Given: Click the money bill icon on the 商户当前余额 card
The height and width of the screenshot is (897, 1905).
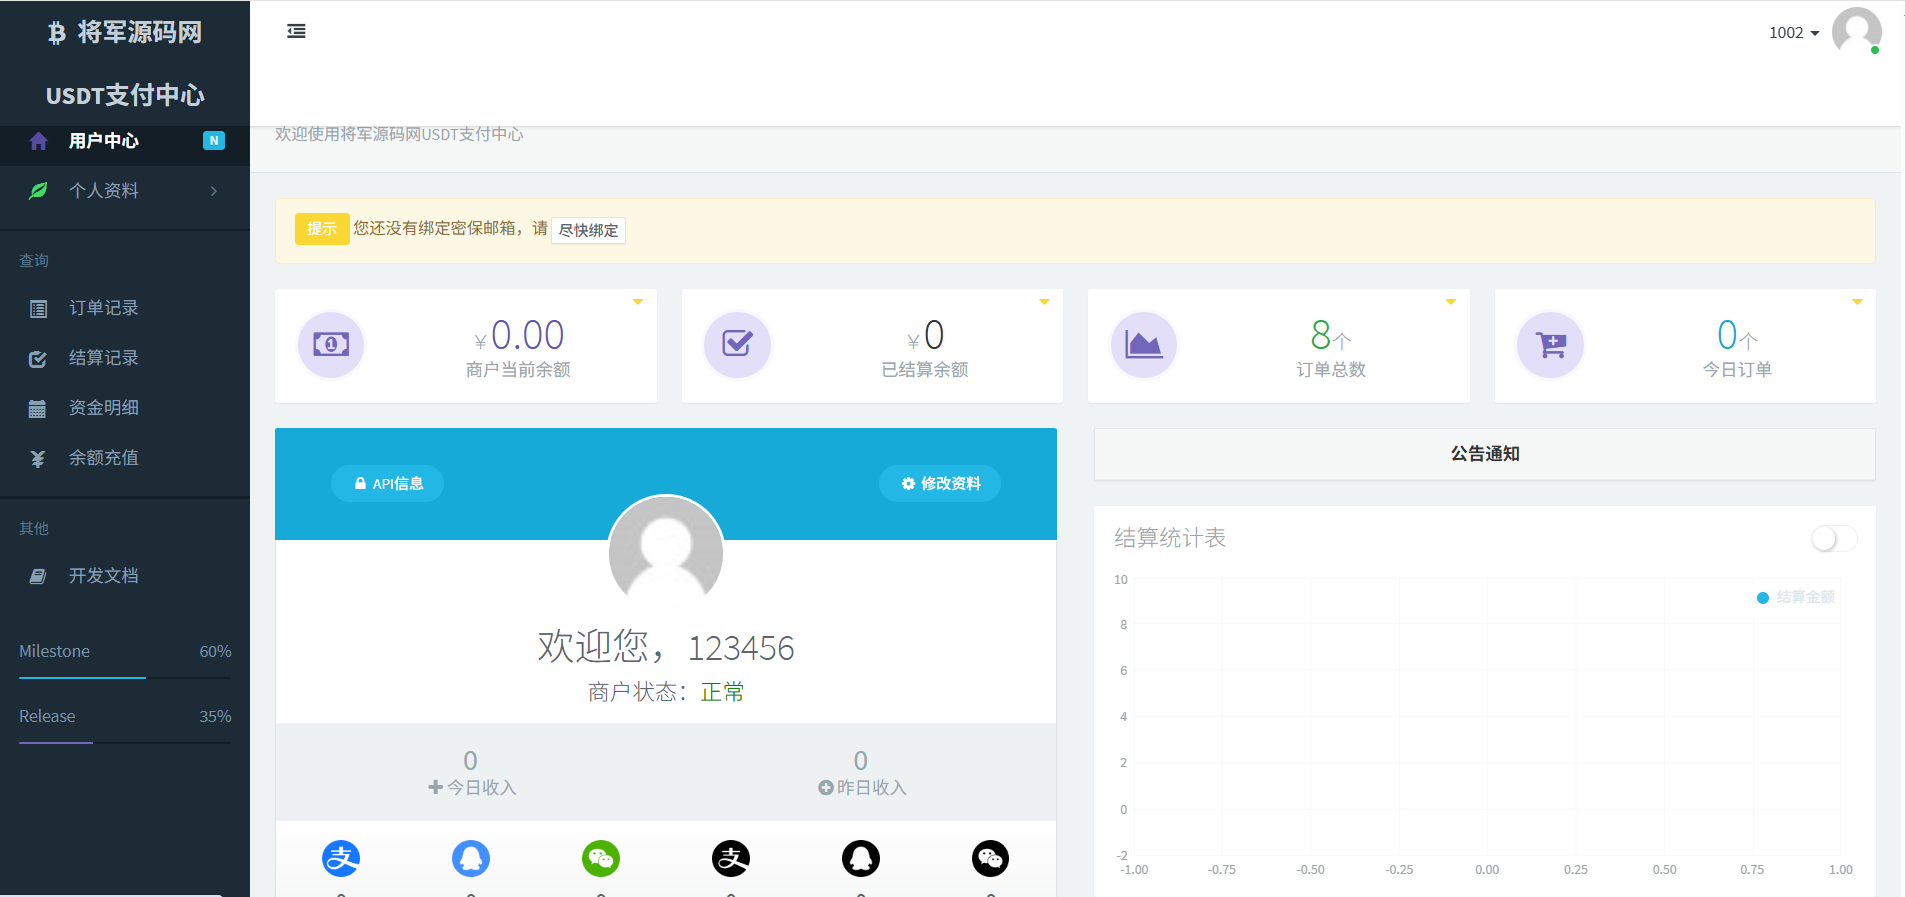Looking at the screenshot, I should point(331,345).
